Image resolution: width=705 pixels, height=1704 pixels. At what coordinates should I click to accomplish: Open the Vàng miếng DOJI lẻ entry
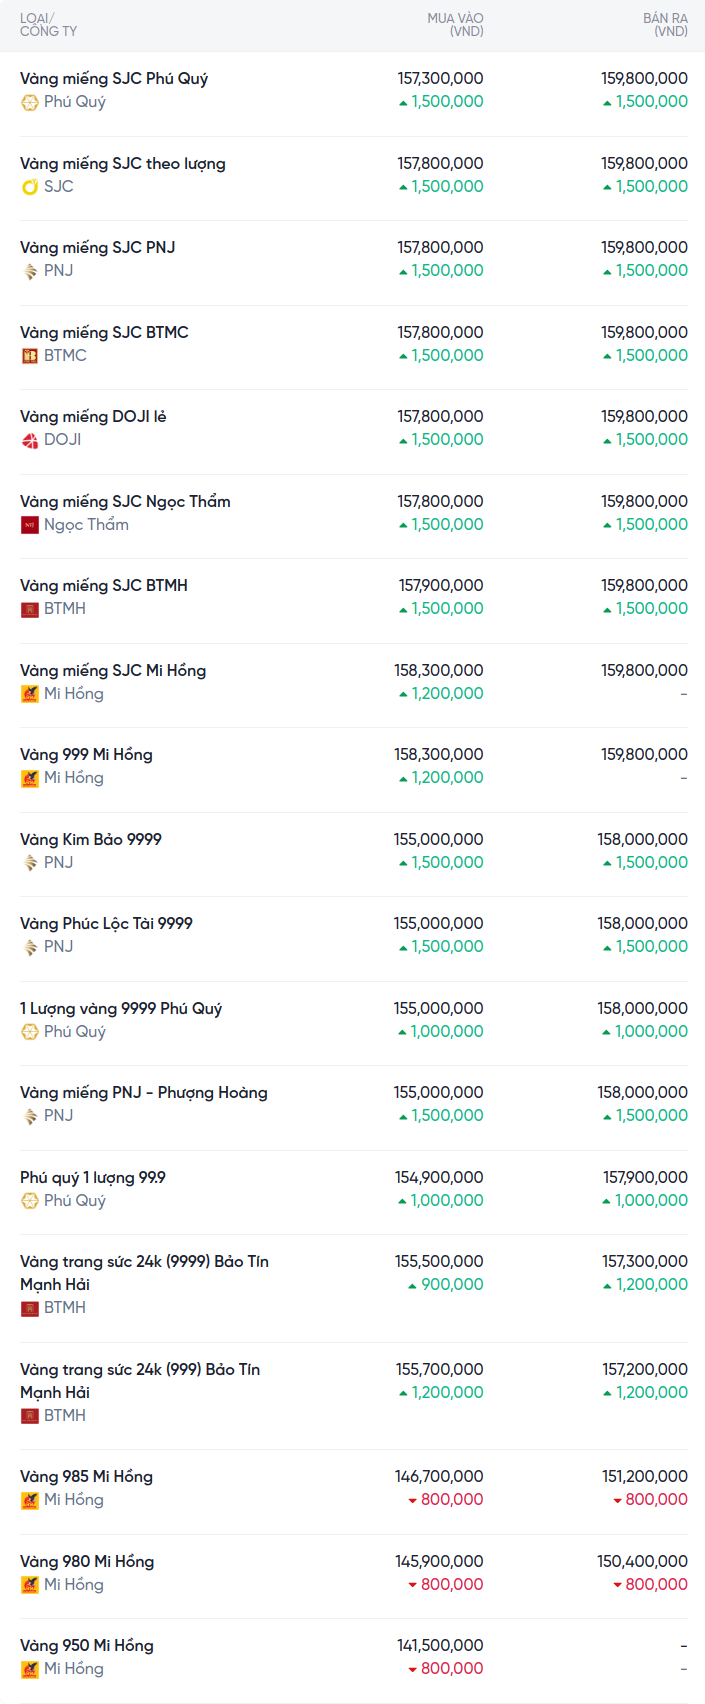point(93,417)
